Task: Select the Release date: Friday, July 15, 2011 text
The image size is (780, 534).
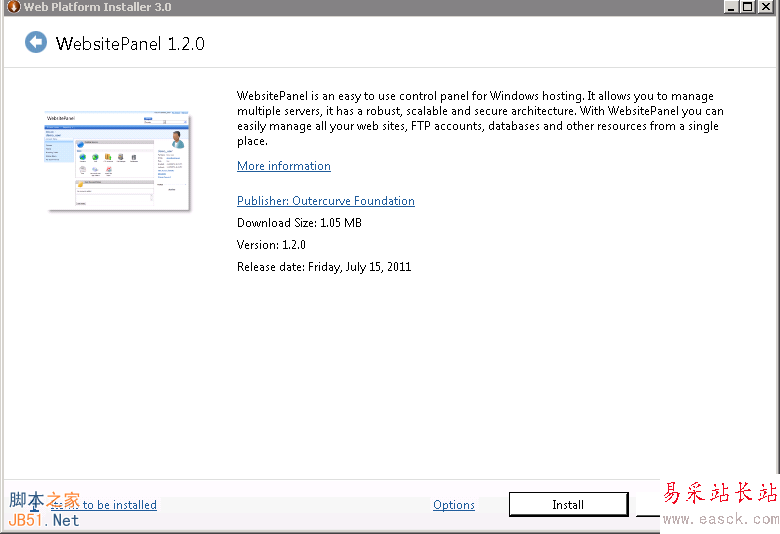Action: 324,267
